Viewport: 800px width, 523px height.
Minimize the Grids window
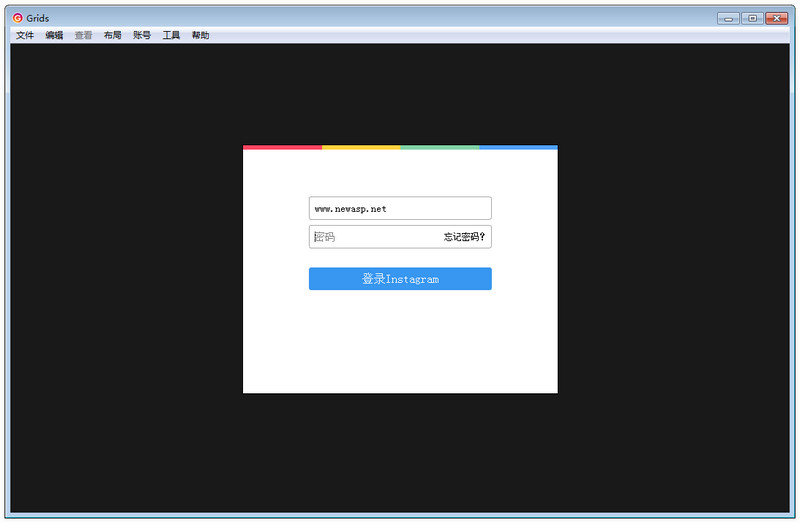[728, 18]
